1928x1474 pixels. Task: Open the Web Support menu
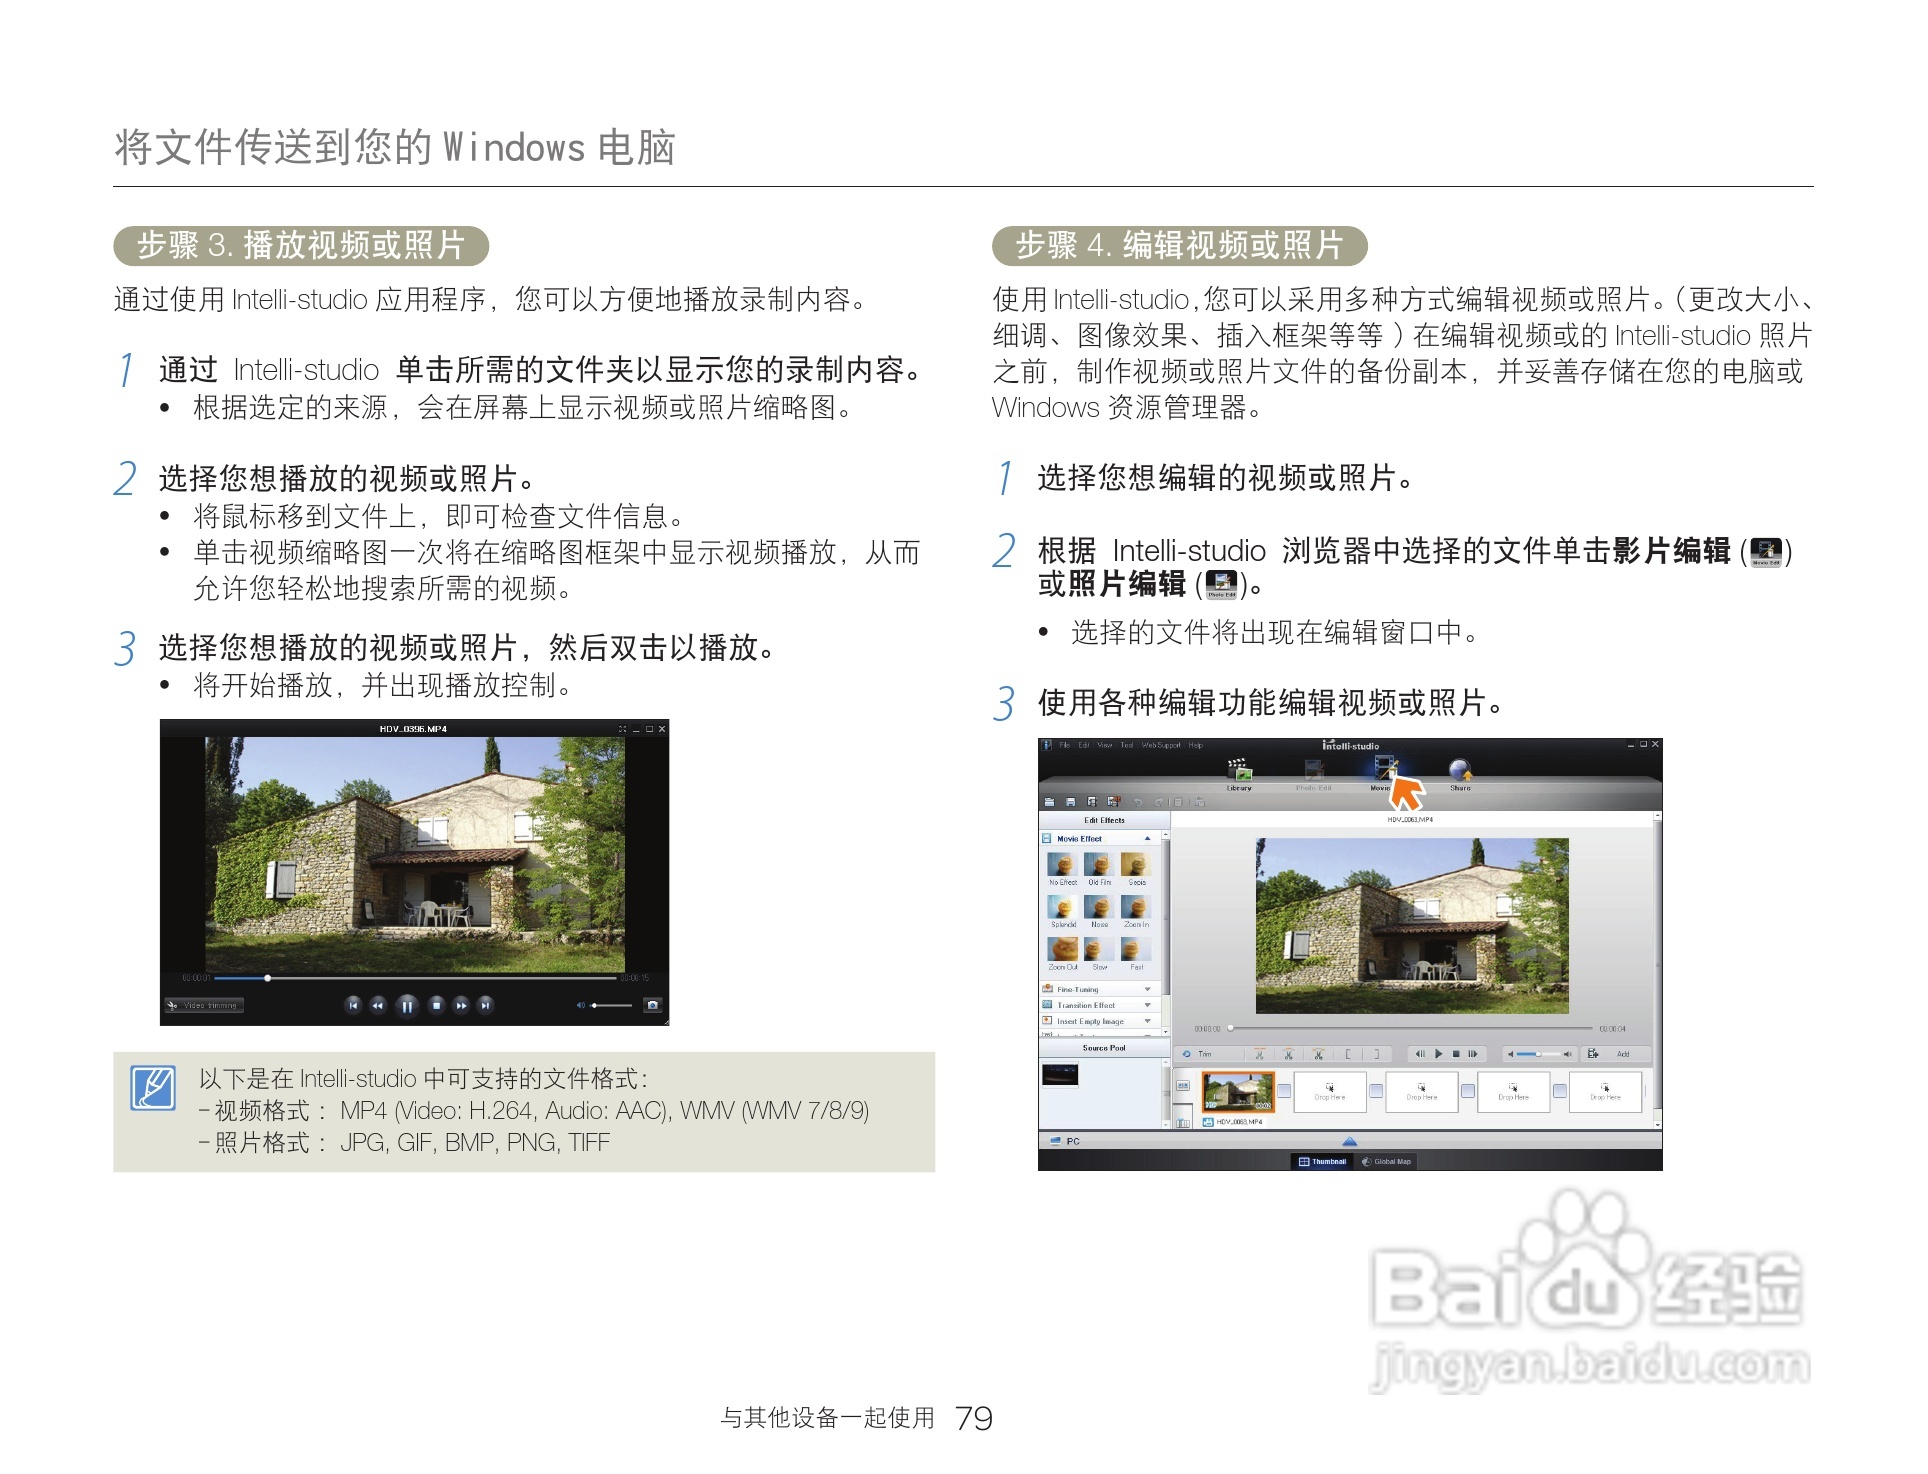pos(1161,746)
